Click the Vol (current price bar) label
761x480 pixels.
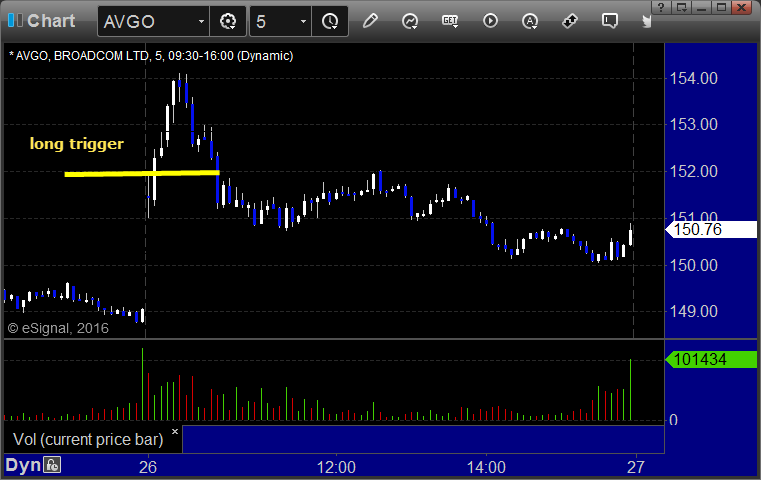click(x=88, y=440)
